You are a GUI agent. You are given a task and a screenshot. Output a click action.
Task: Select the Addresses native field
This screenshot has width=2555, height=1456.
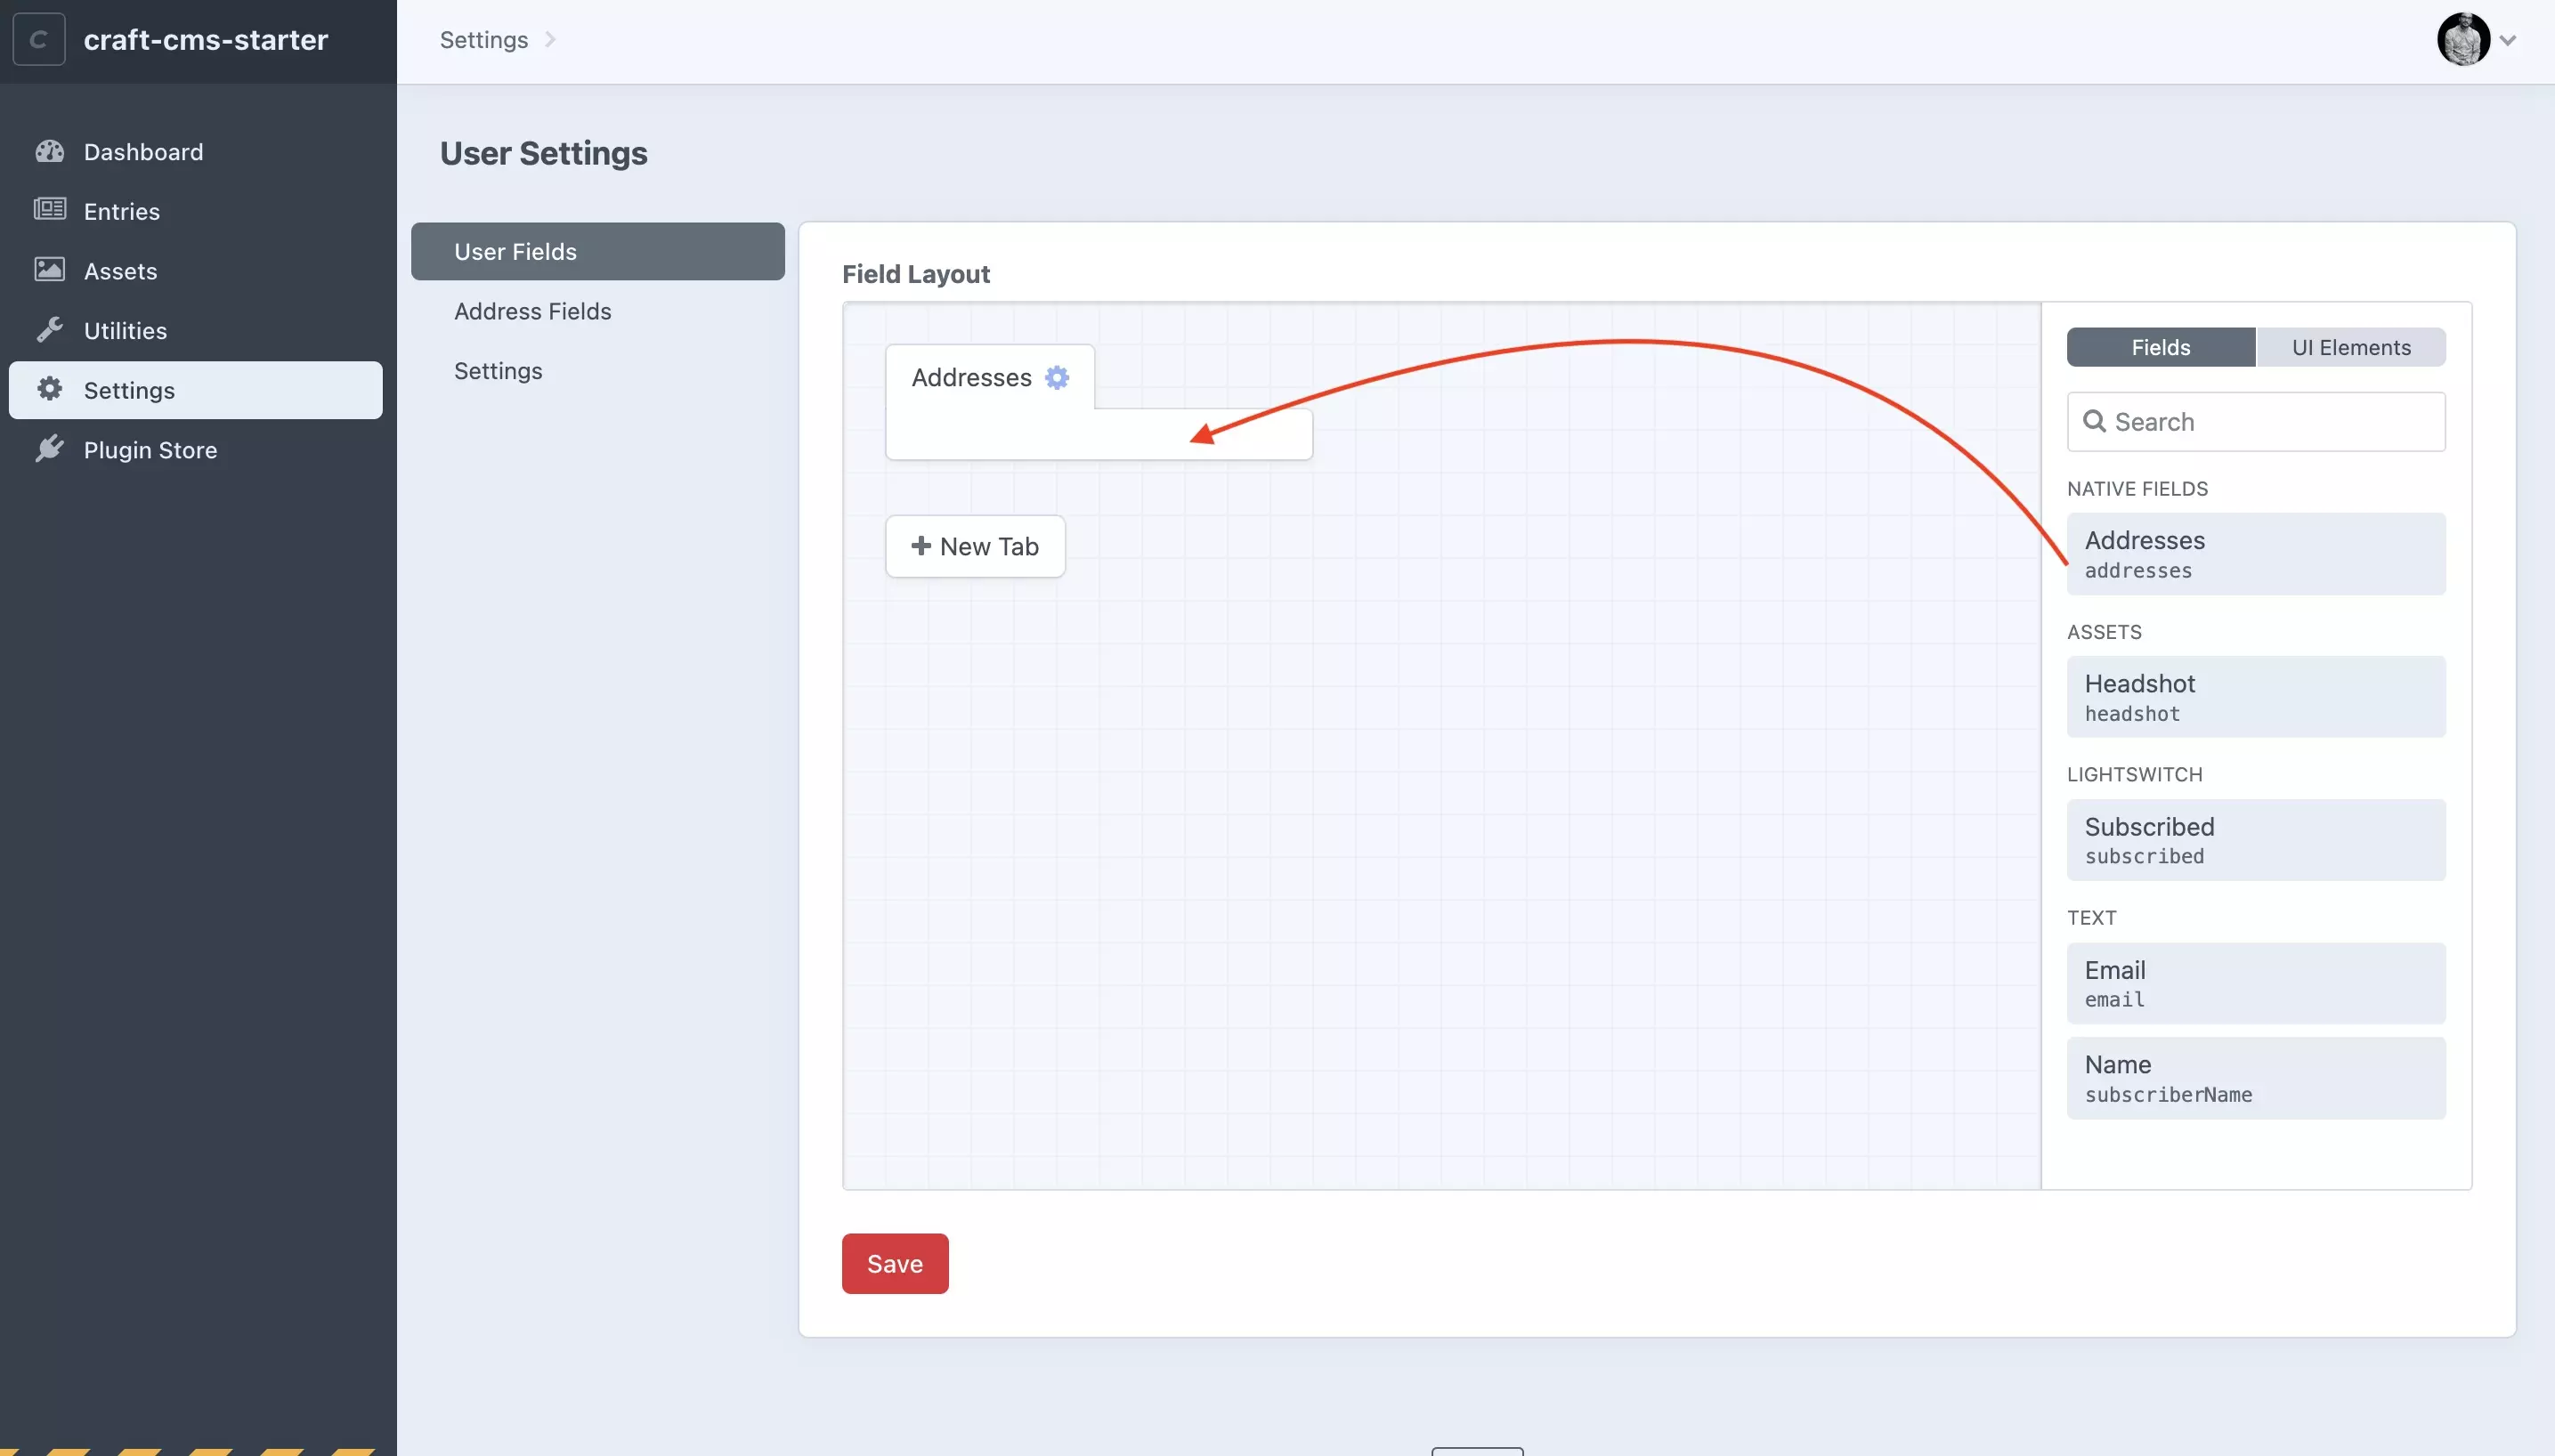(x=2256, y=554)
